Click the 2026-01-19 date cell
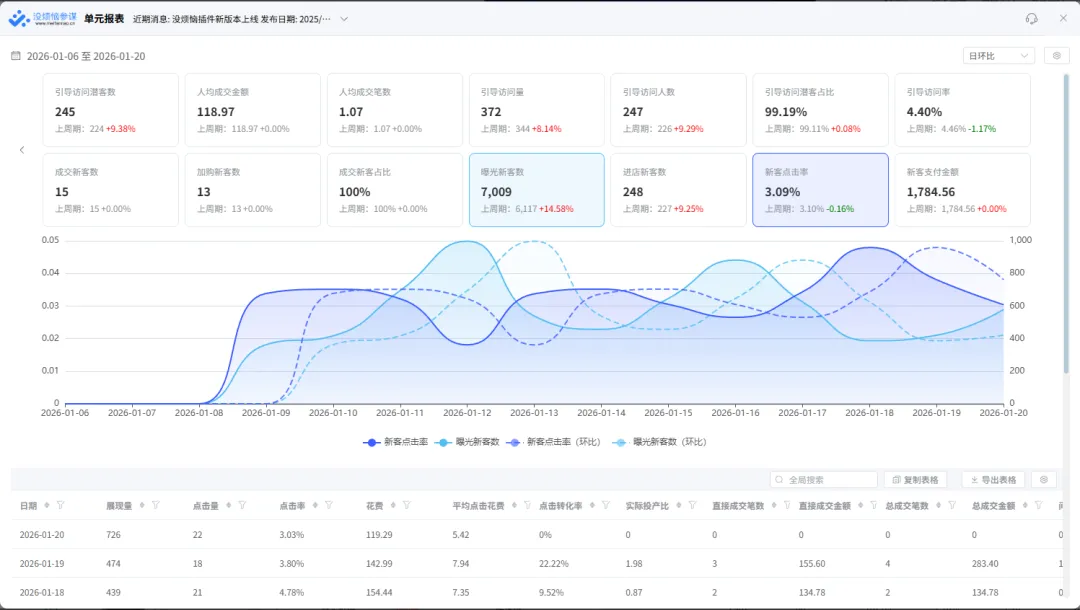The width and height of the screenshot is (1080, 610). pyautogui.click(x=42, y=563)
